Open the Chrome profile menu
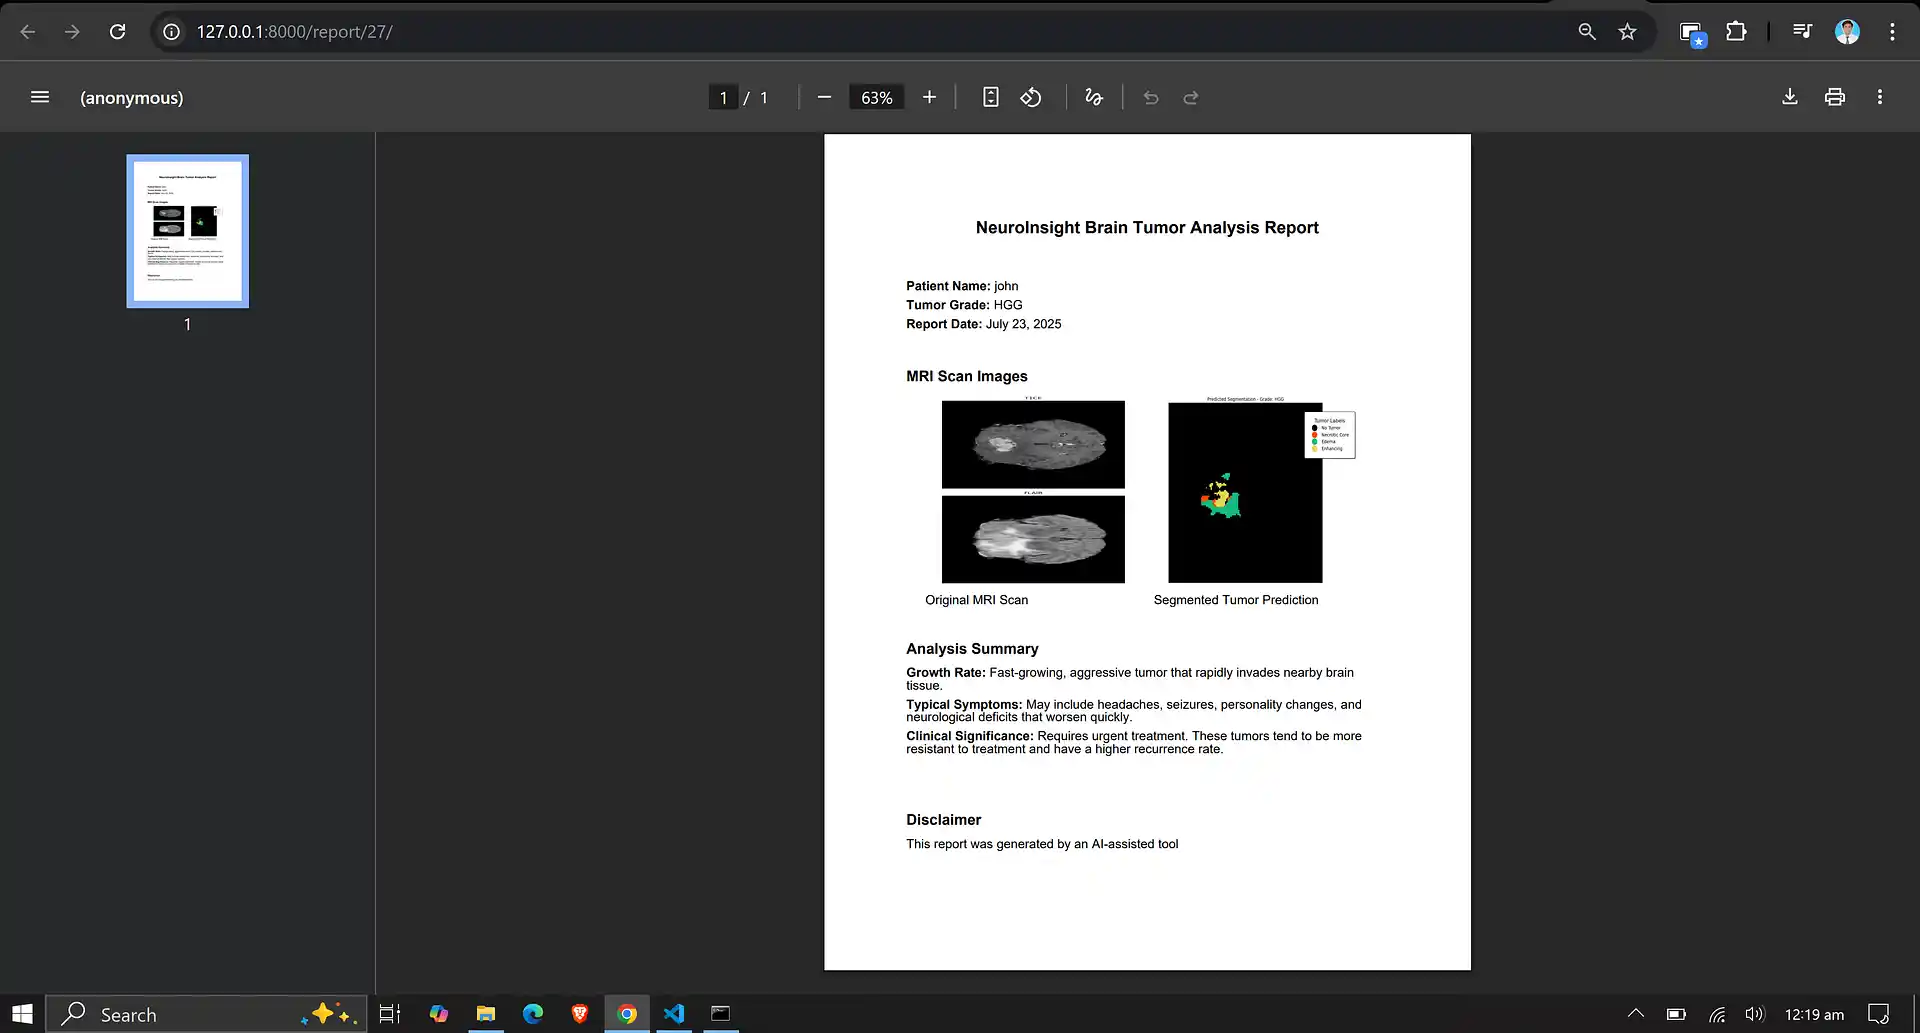Viewport: 1920px width, 1033px height. click(x=1847, y=31)
